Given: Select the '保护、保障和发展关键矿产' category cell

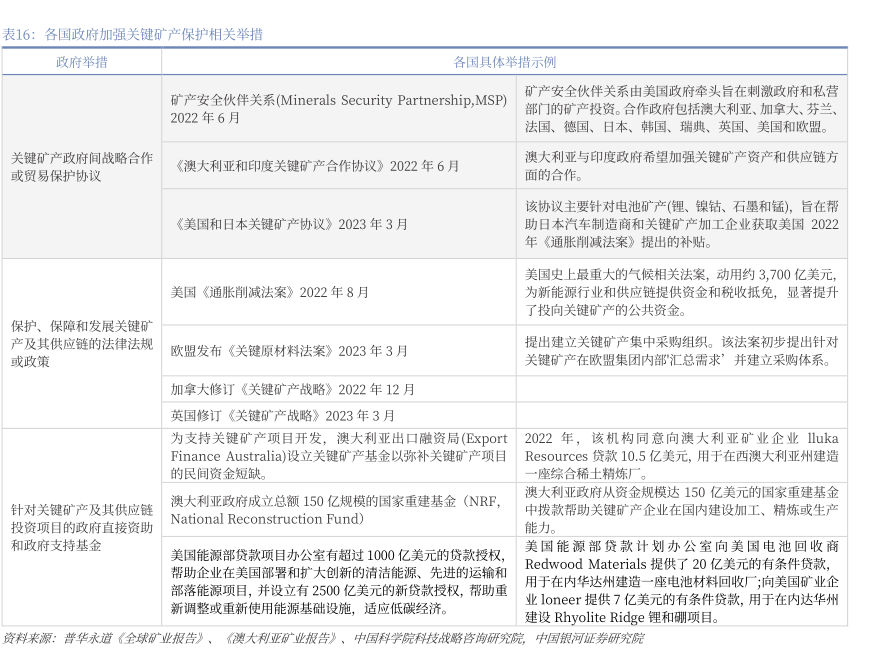Looking at the screenshot, I should [x=81, y=344].
